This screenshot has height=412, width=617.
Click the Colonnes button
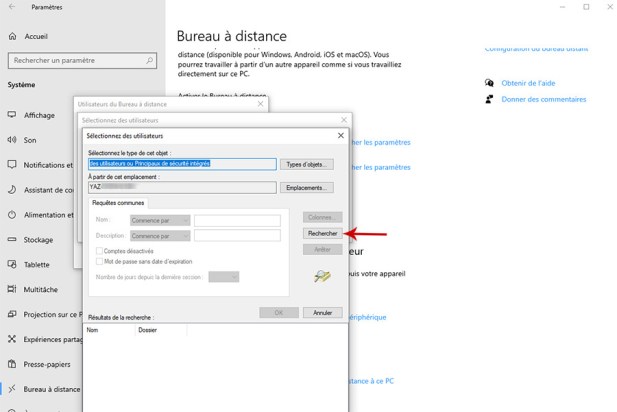click(323, 217)
